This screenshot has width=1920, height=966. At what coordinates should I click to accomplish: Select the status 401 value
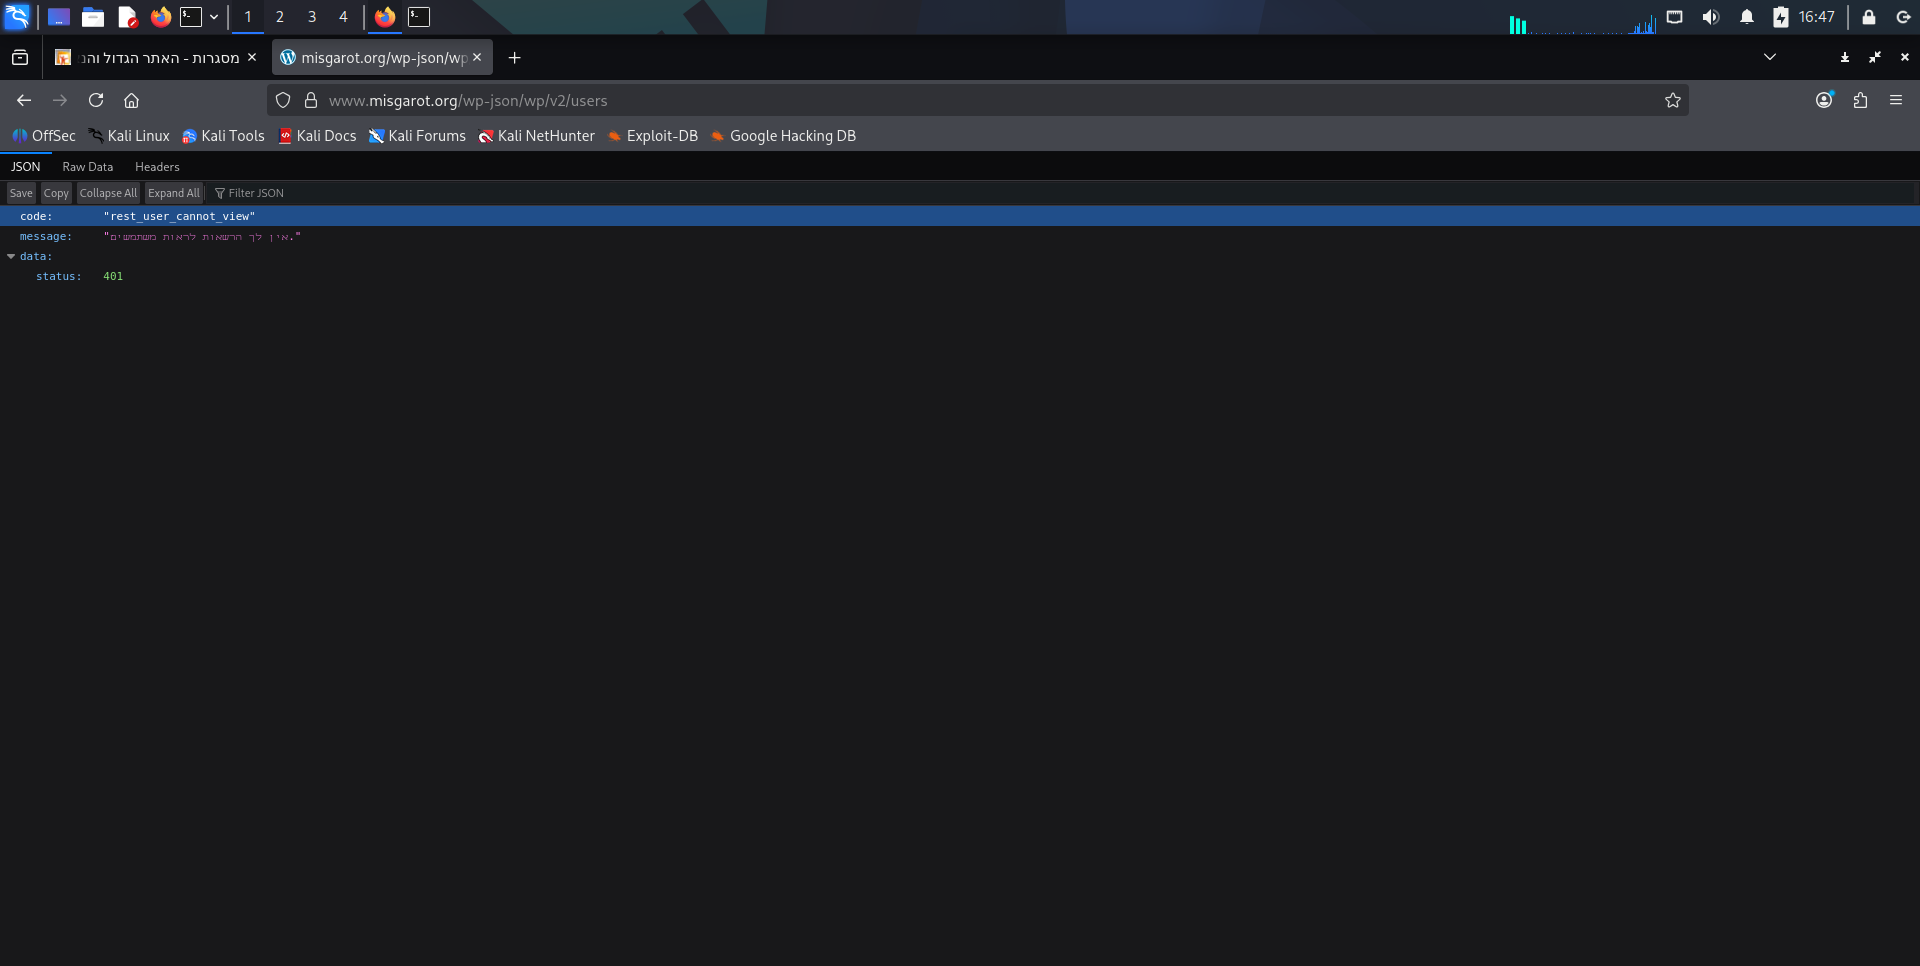[113, 277]
